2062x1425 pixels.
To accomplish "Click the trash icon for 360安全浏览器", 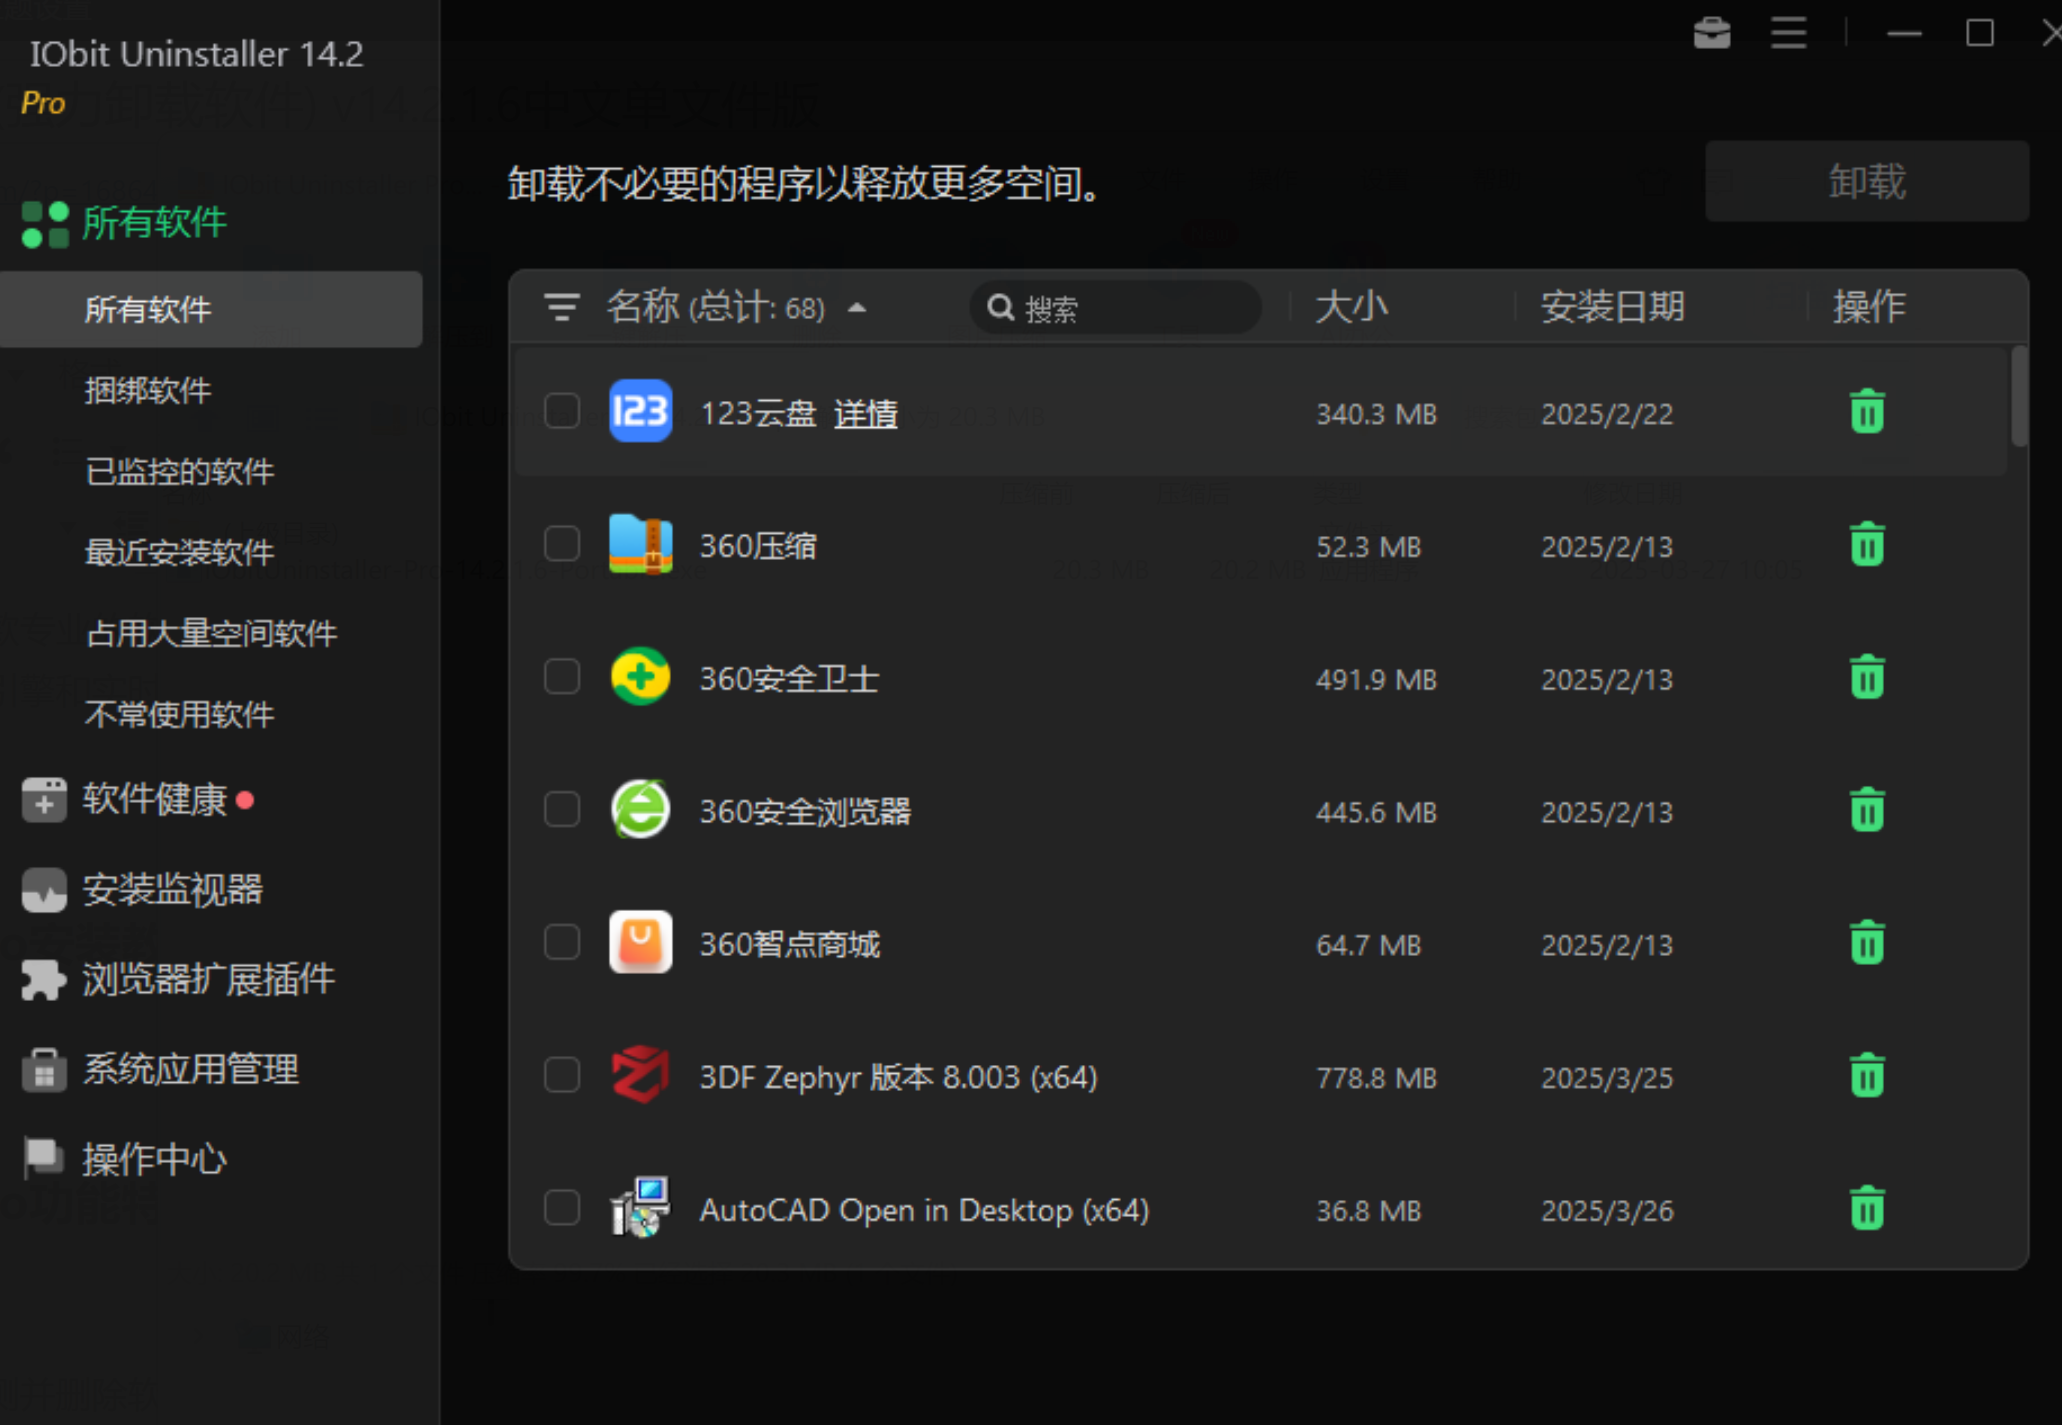I will tap(1866, 810).
